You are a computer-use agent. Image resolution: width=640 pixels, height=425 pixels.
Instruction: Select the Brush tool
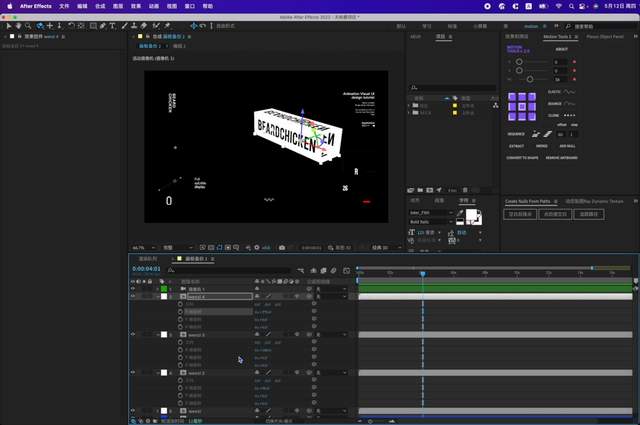pyautogui.click(x=124, y=26)
